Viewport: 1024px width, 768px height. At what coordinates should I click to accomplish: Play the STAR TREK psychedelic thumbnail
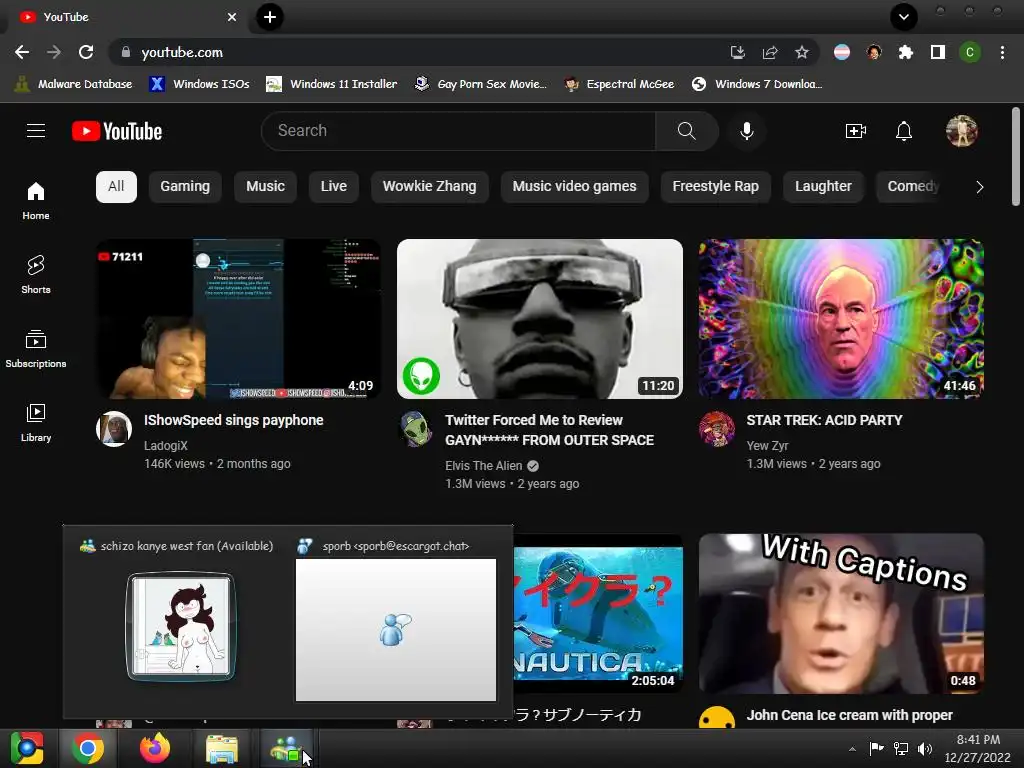pyautogui.click(x=841, y=319)
